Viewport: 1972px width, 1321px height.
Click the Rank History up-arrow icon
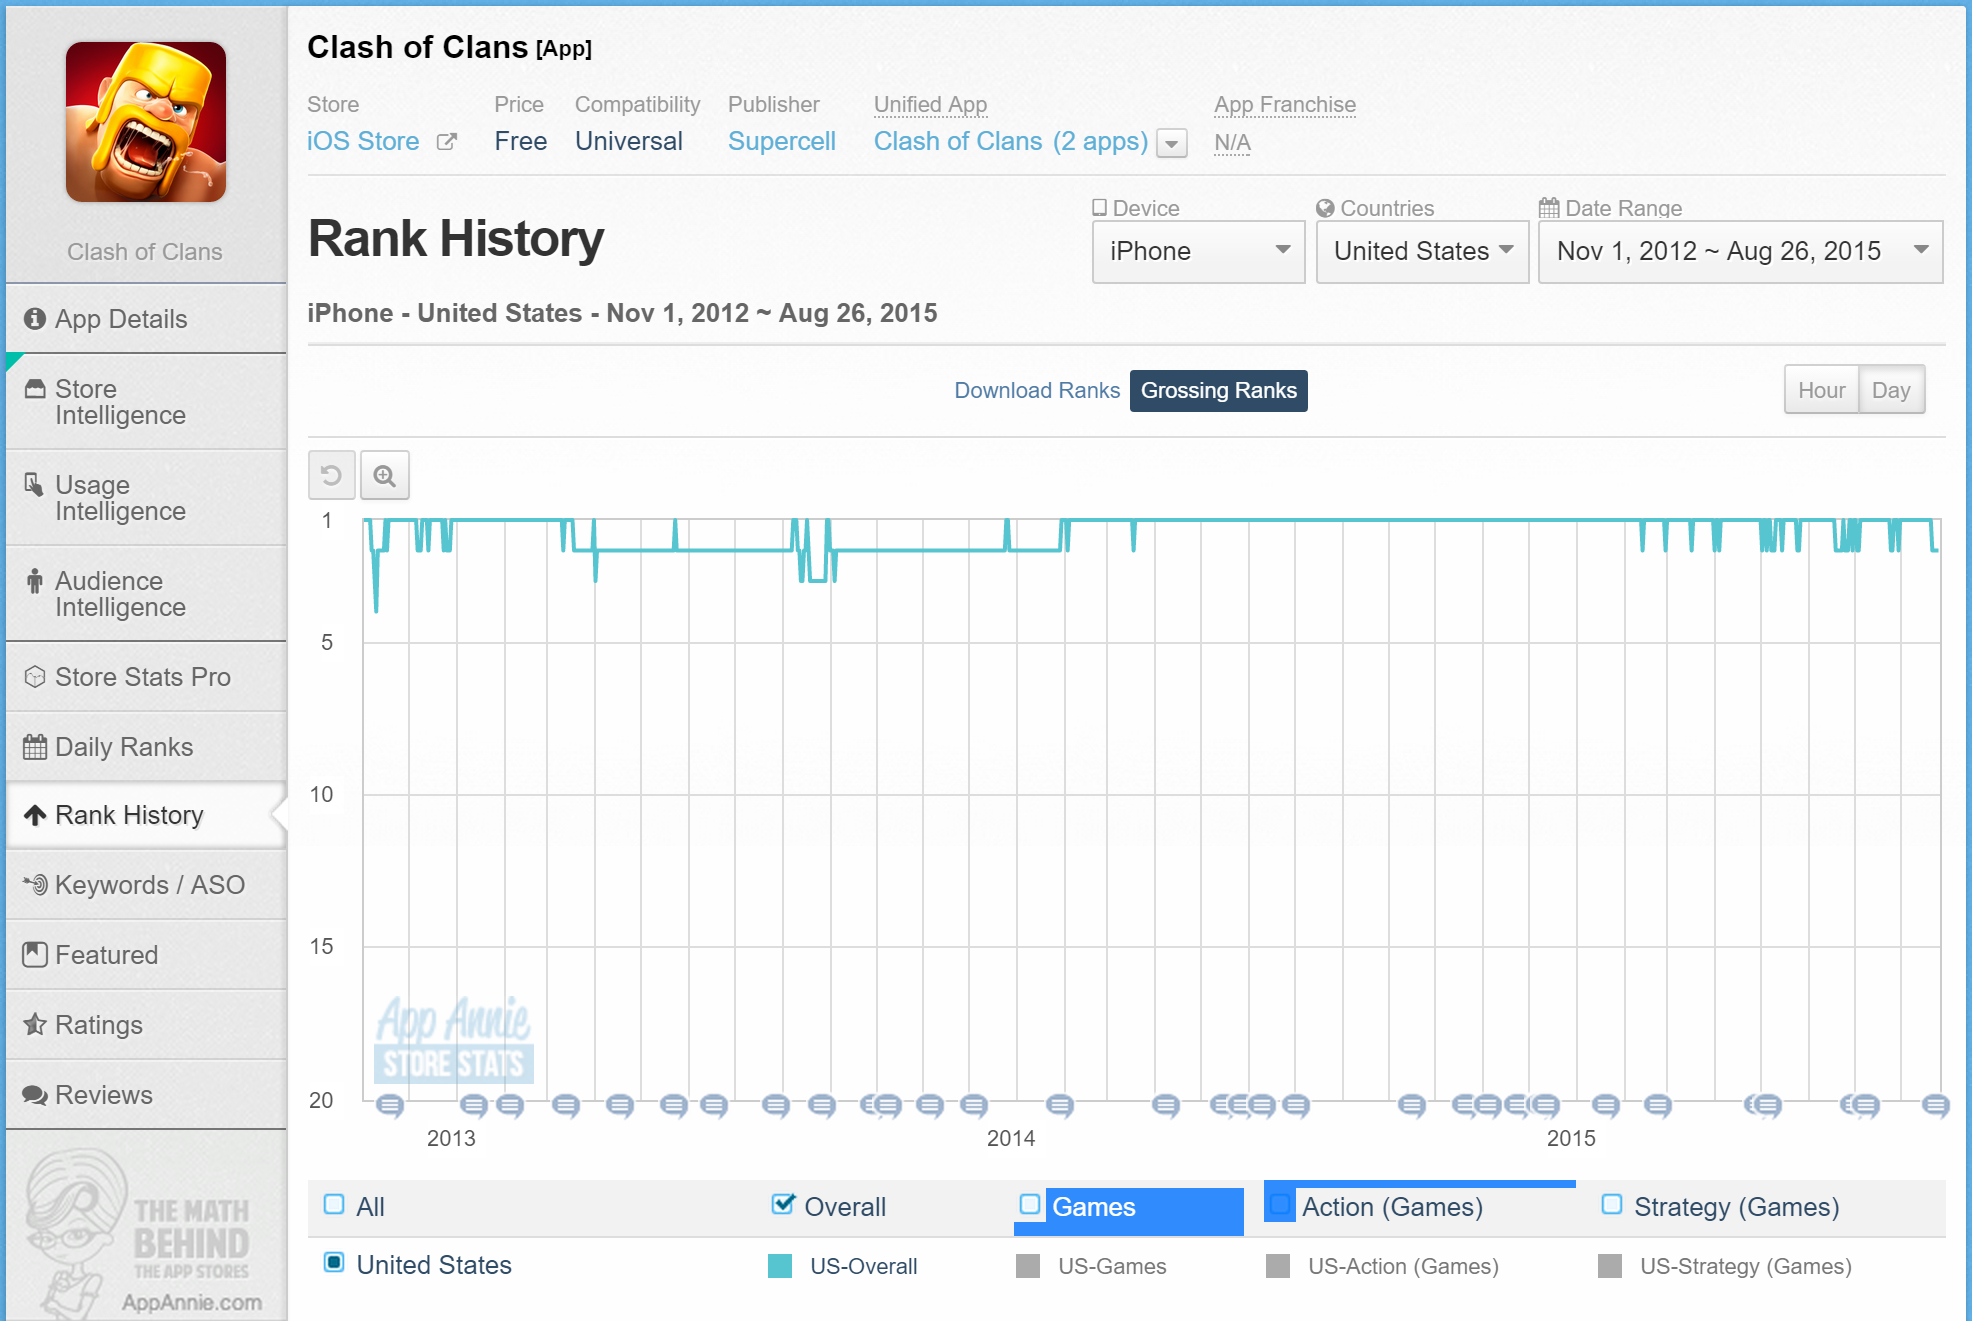tap(35, 815)
